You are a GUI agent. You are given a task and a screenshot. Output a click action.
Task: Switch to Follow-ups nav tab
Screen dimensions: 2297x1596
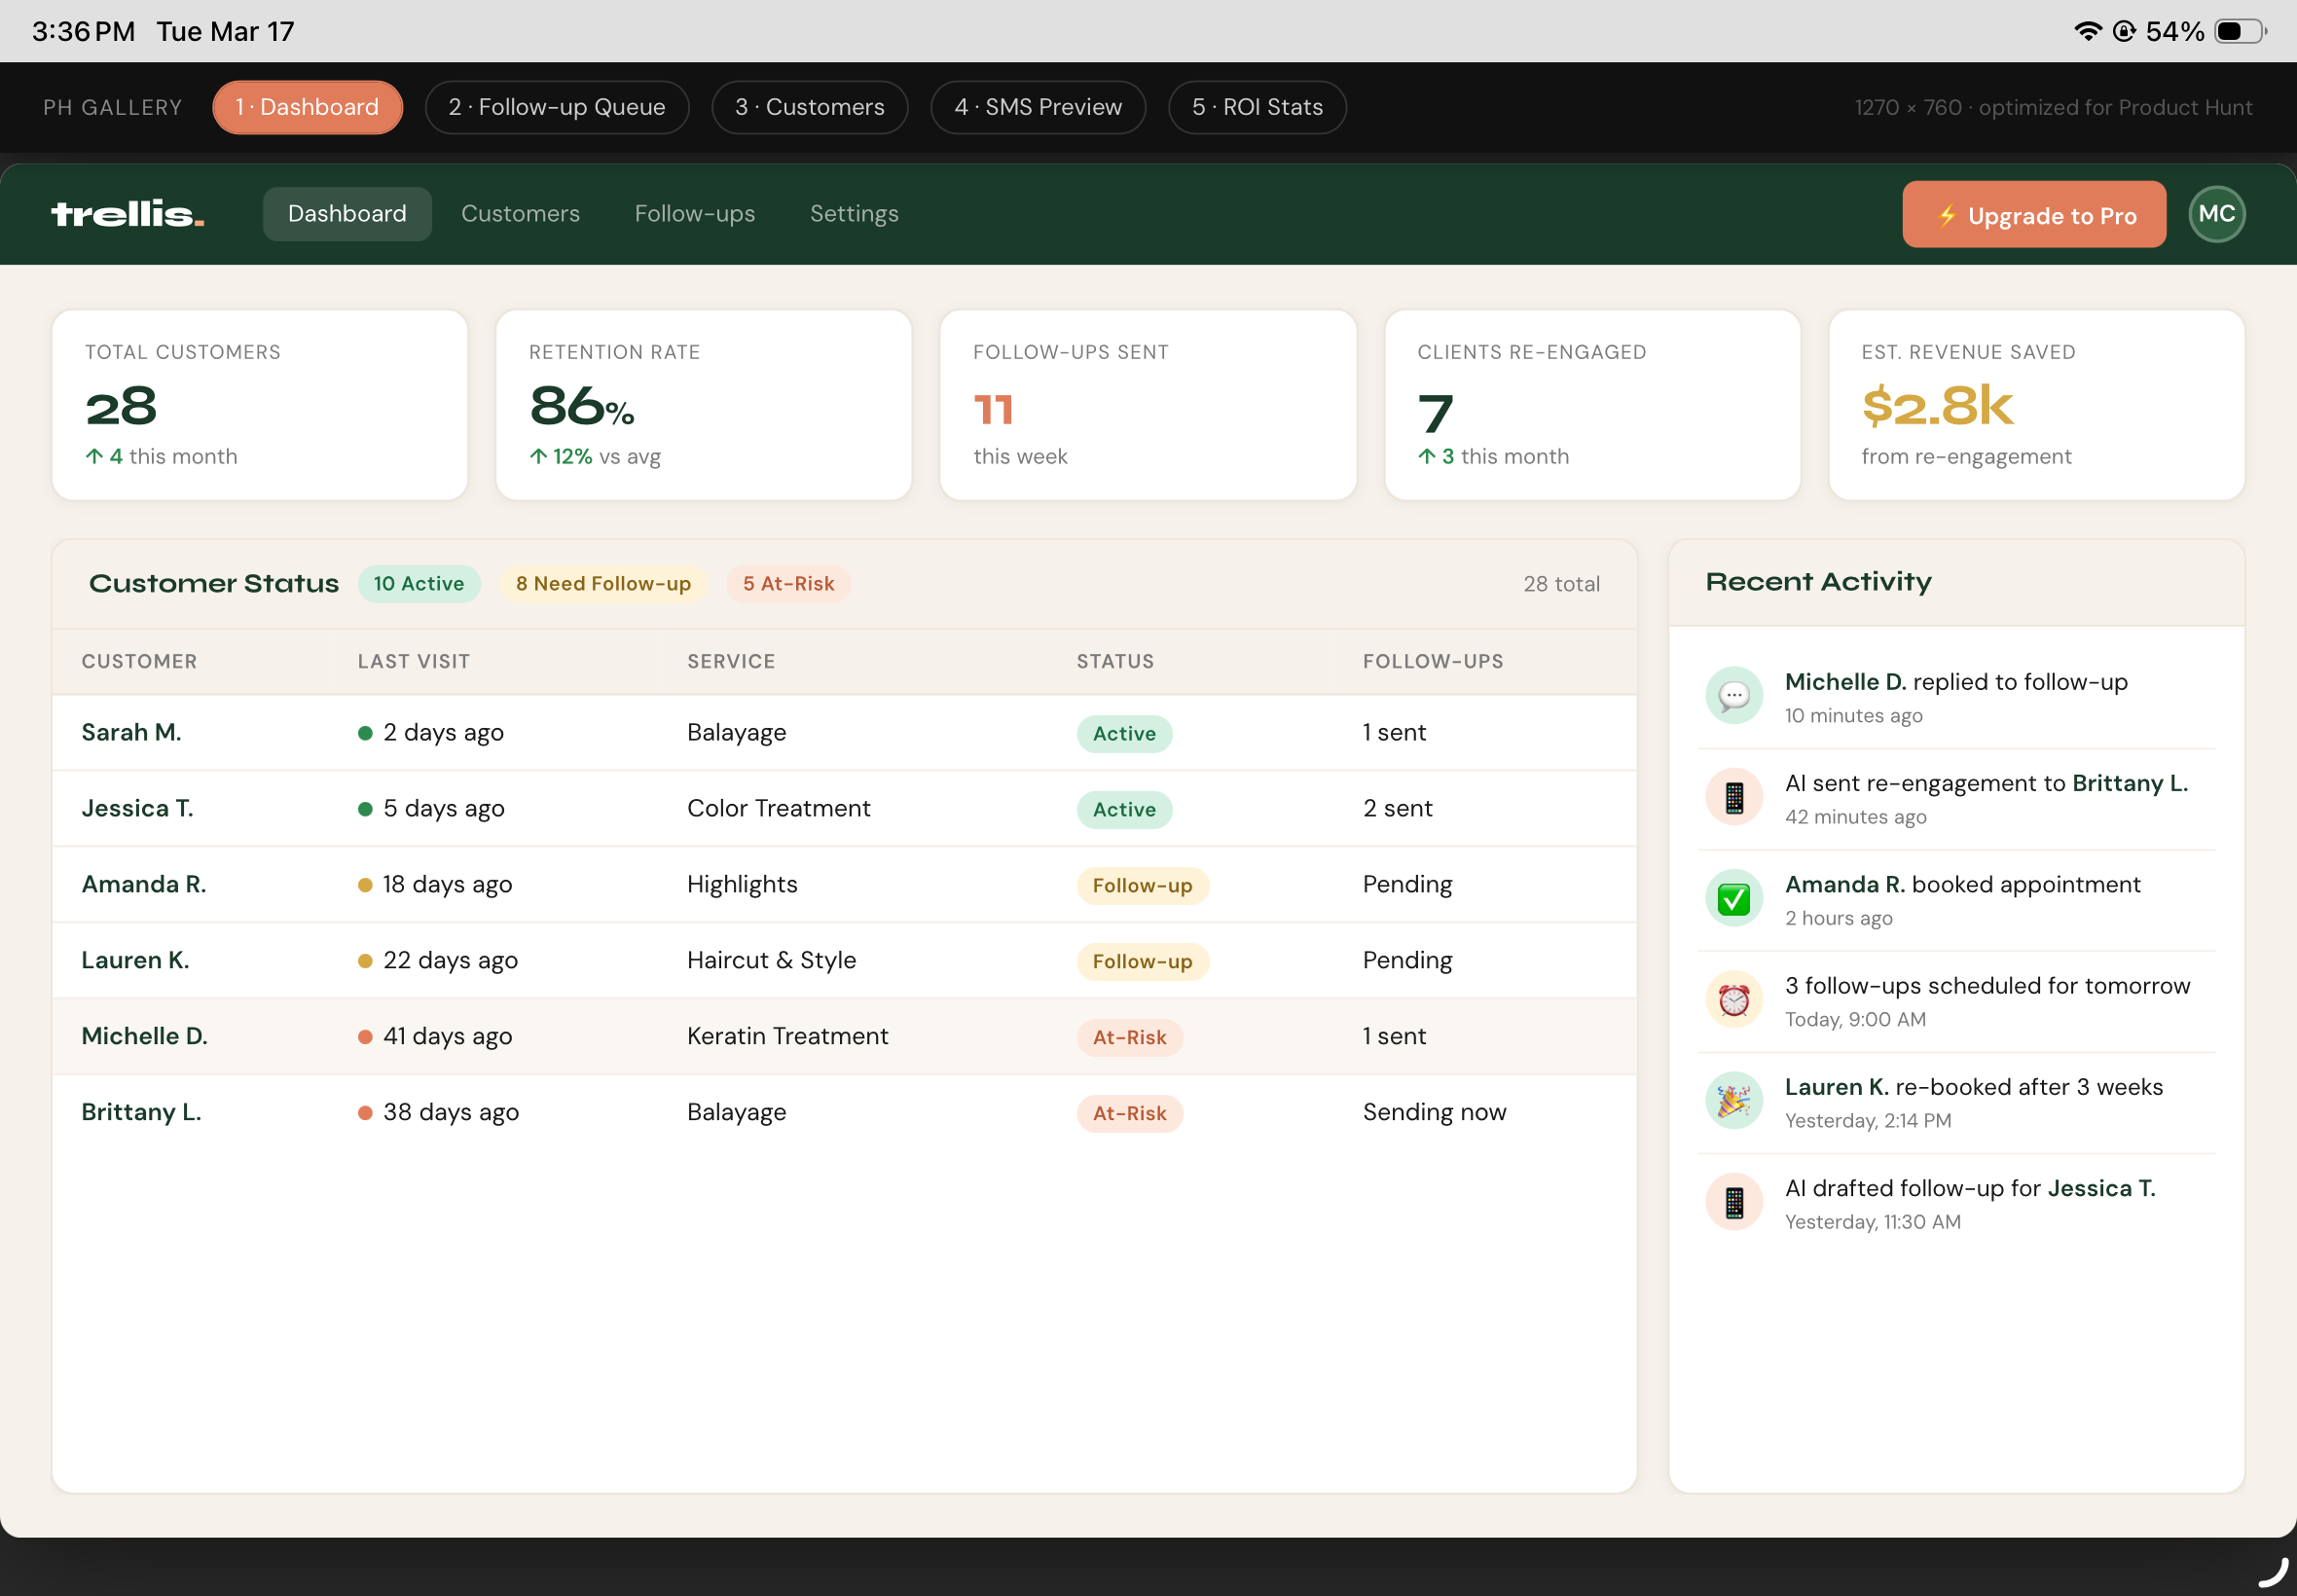694,214
